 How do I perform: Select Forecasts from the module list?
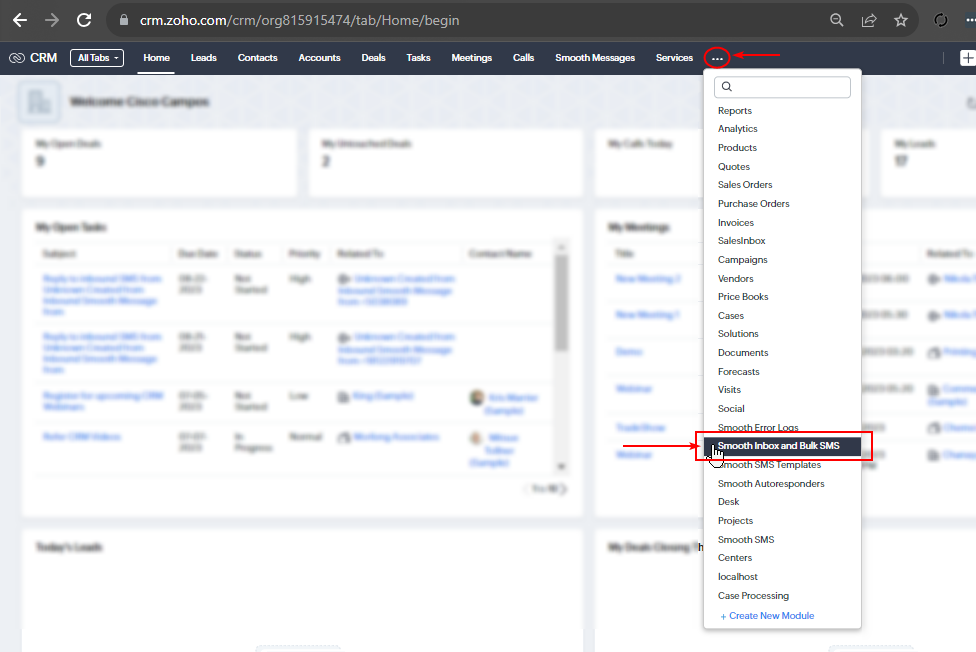pyautogui.click(x=739, y=372)
